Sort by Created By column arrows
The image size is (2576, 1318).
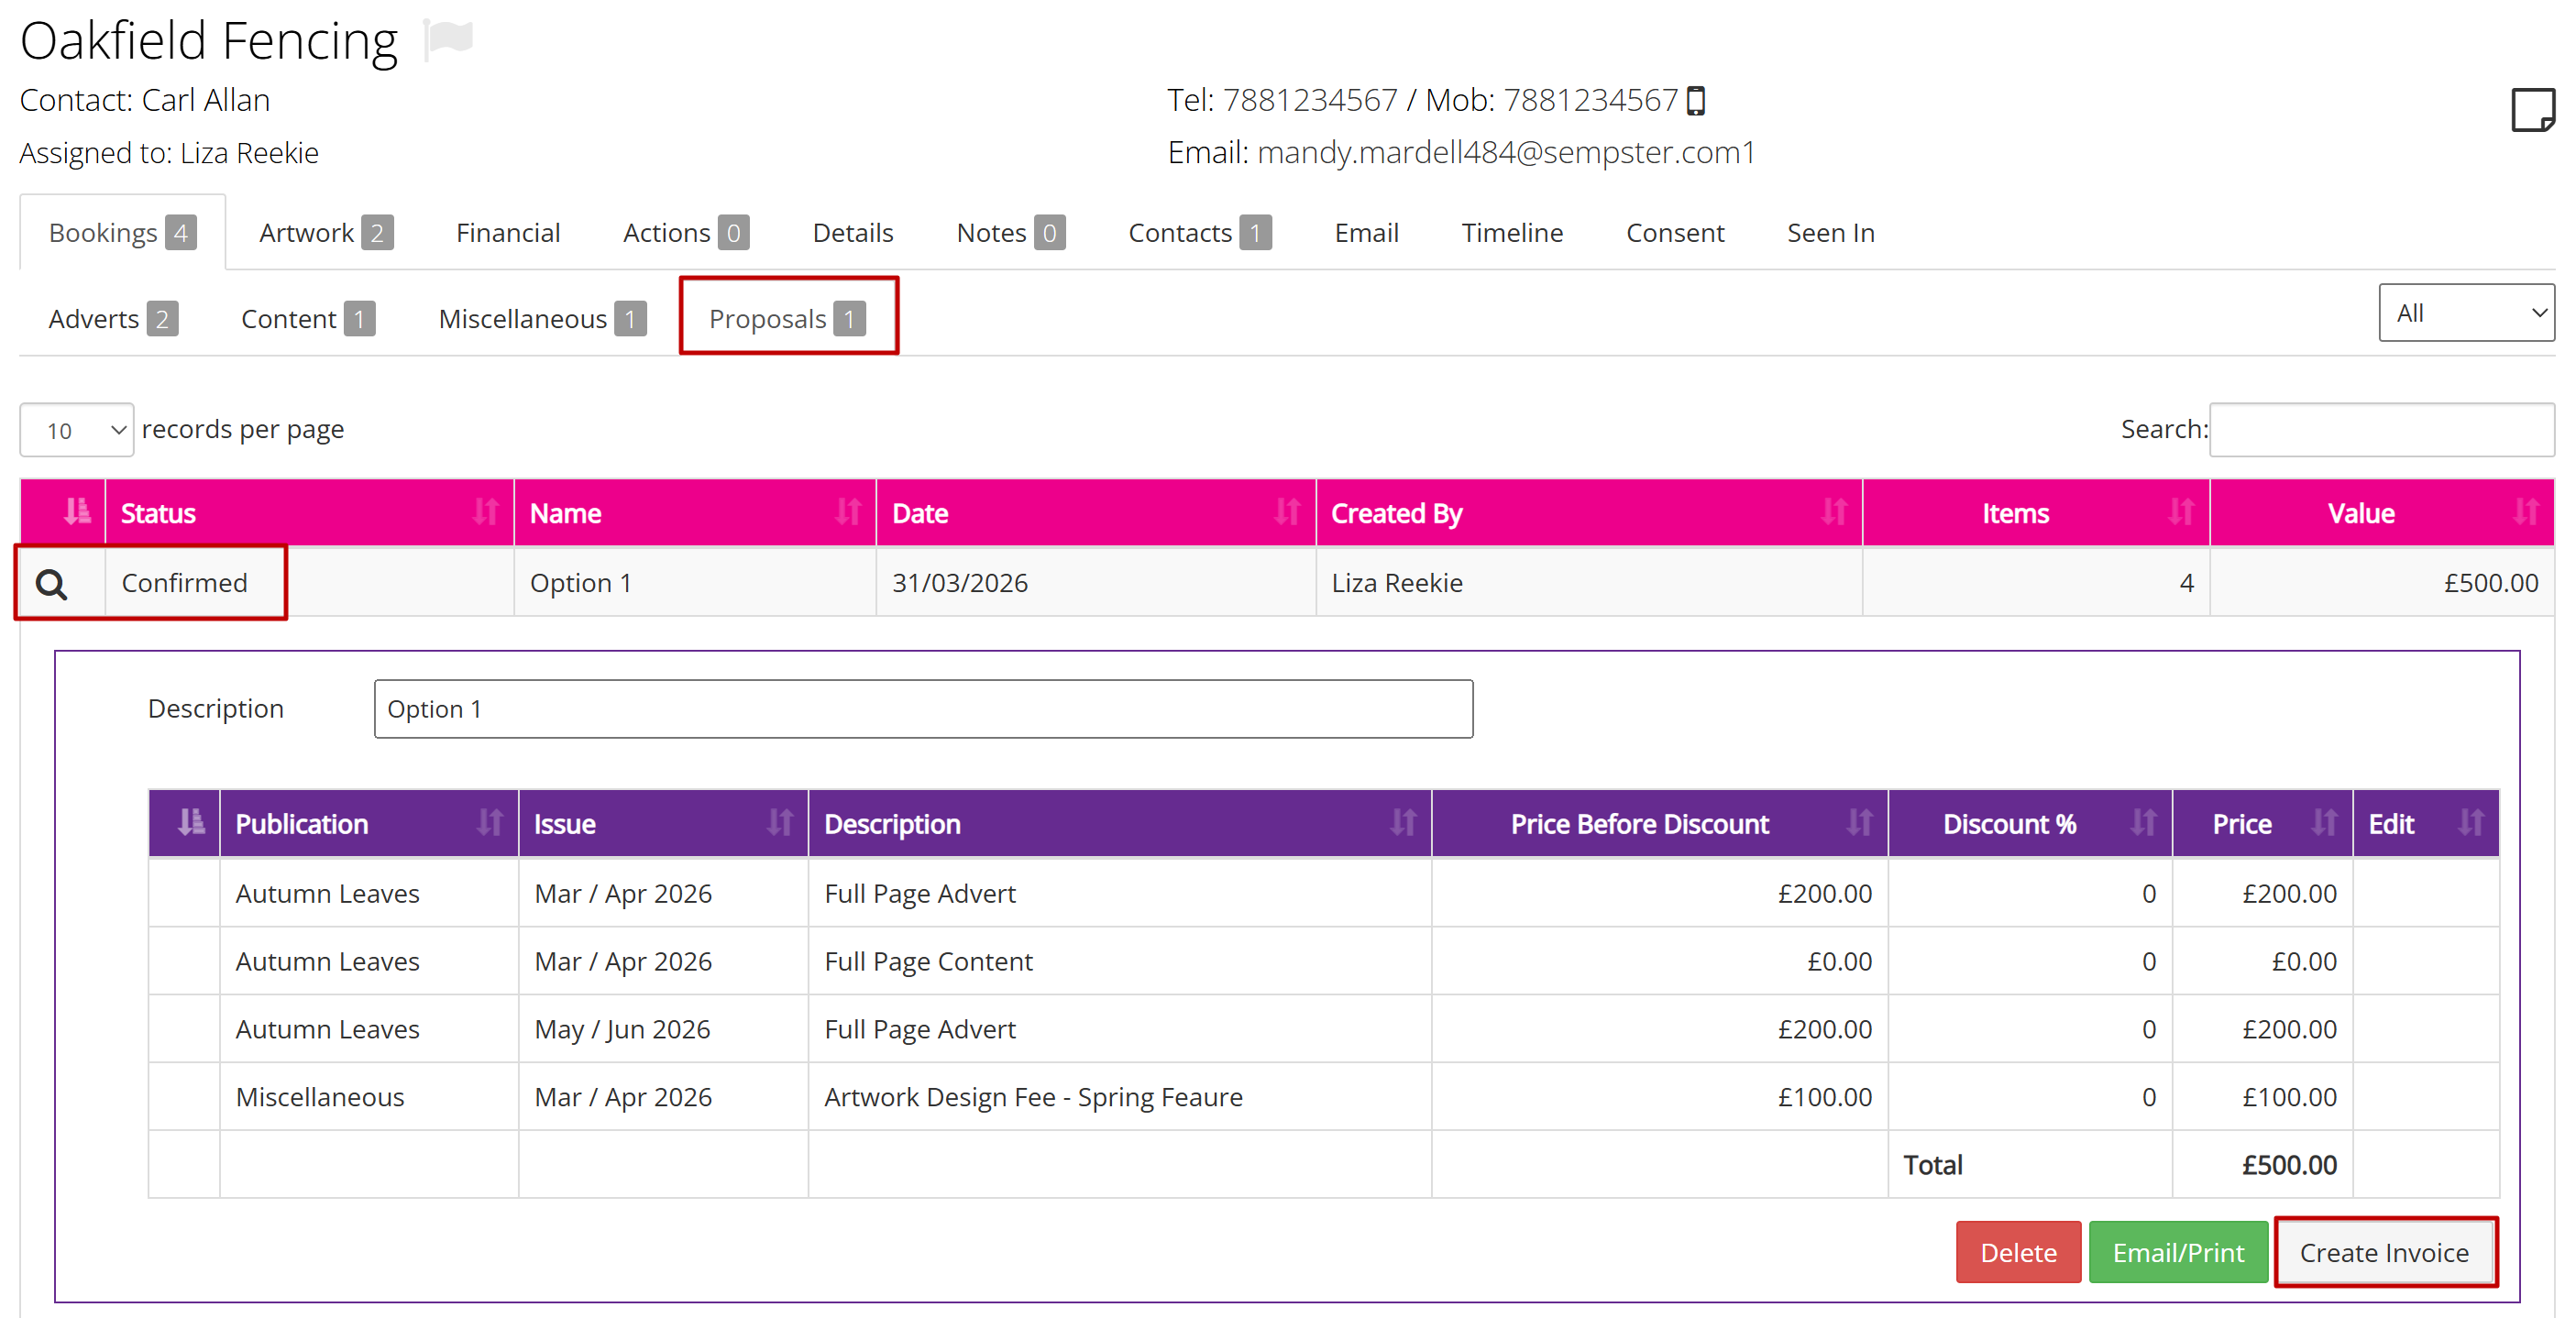click(1834, 513)
